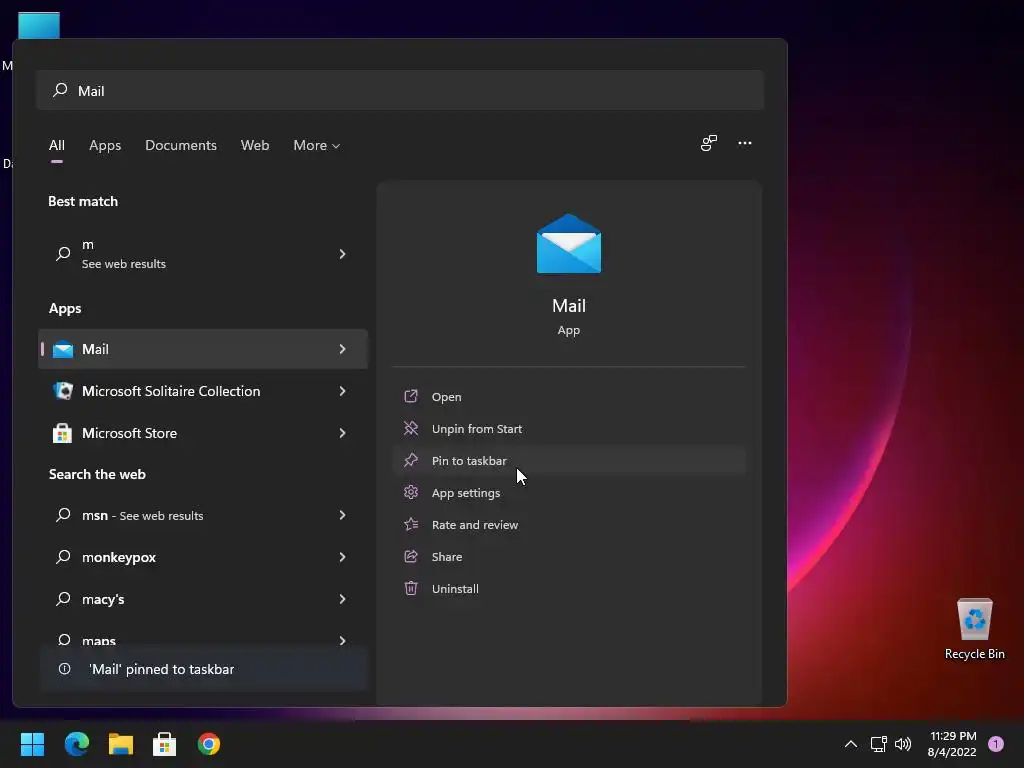Select Microsoft Solitaire Collection result
1024x768 pixels.
coord(203,391)
